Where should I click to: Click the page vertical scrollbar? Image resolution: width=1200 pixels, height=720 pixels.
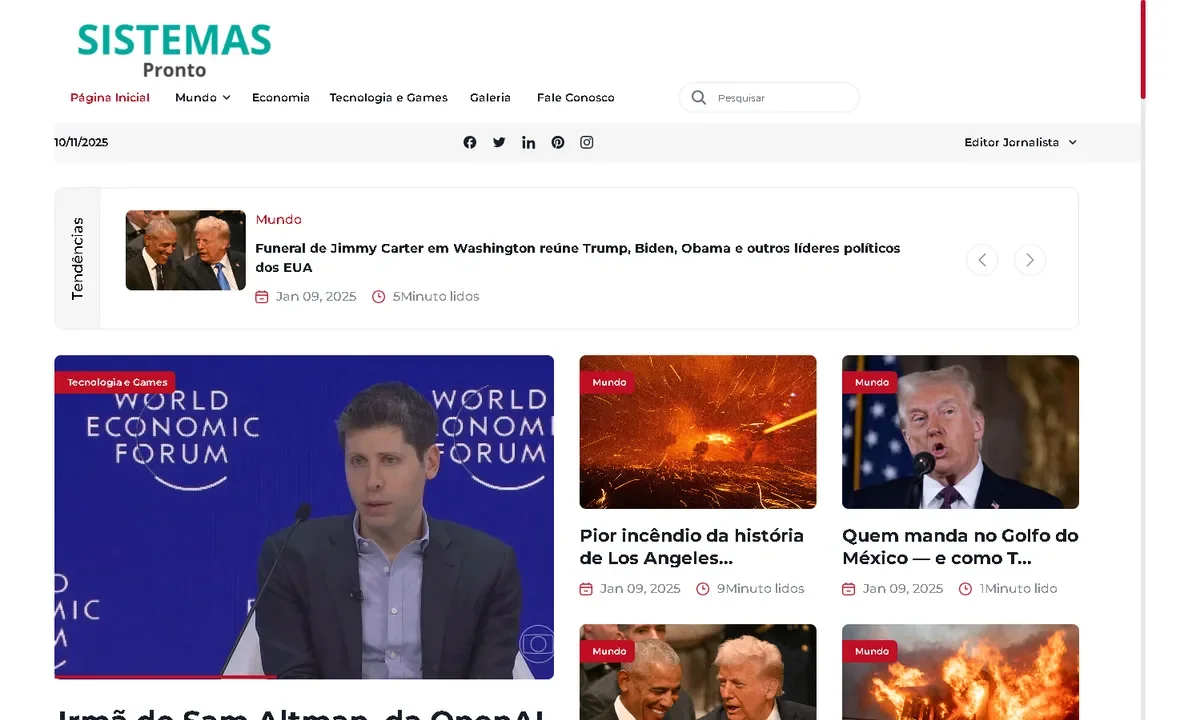(1143, 50)
